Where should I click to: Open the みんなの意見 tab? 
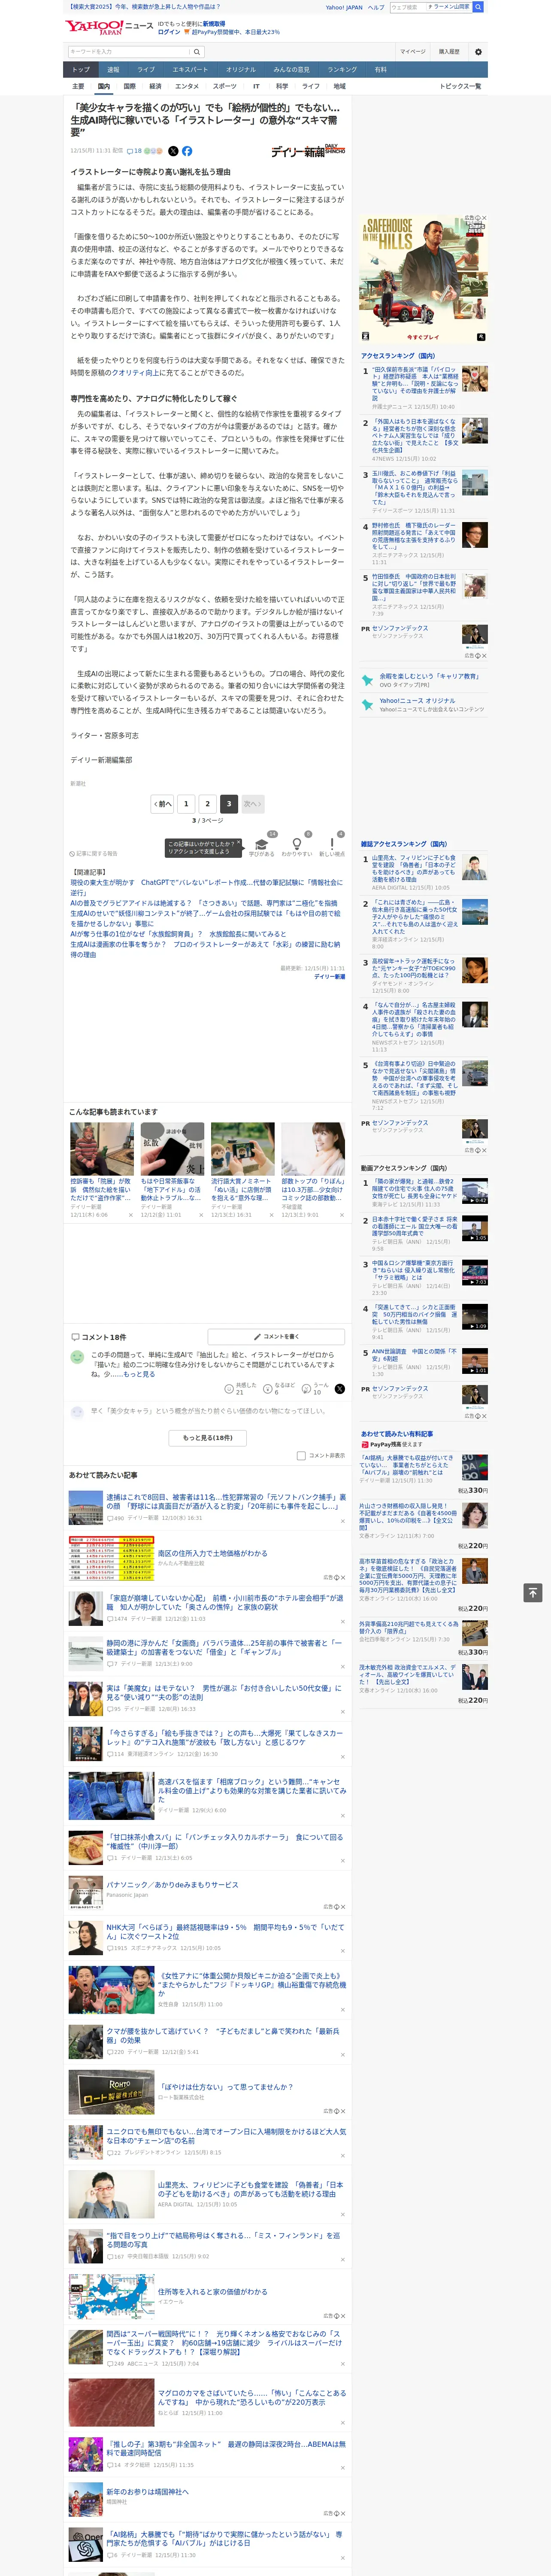tap(292, 69)
